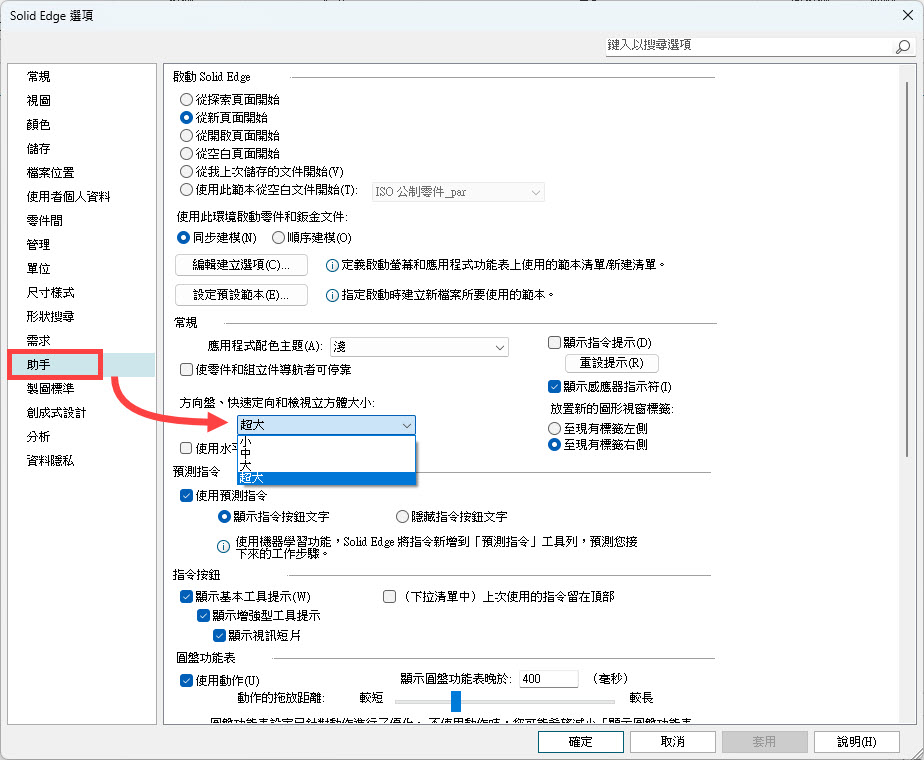Click the 鍵入以搜尋選項 search field
The image size is (924, 760).
tap(745, 46)
